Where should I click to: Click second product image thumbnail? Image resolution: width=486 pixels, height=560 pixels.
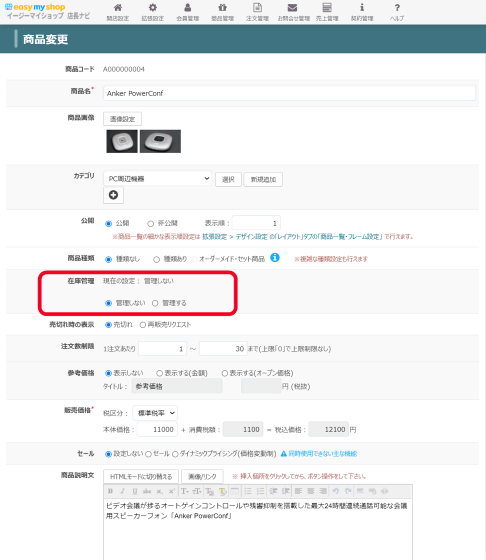click(160, 141)
